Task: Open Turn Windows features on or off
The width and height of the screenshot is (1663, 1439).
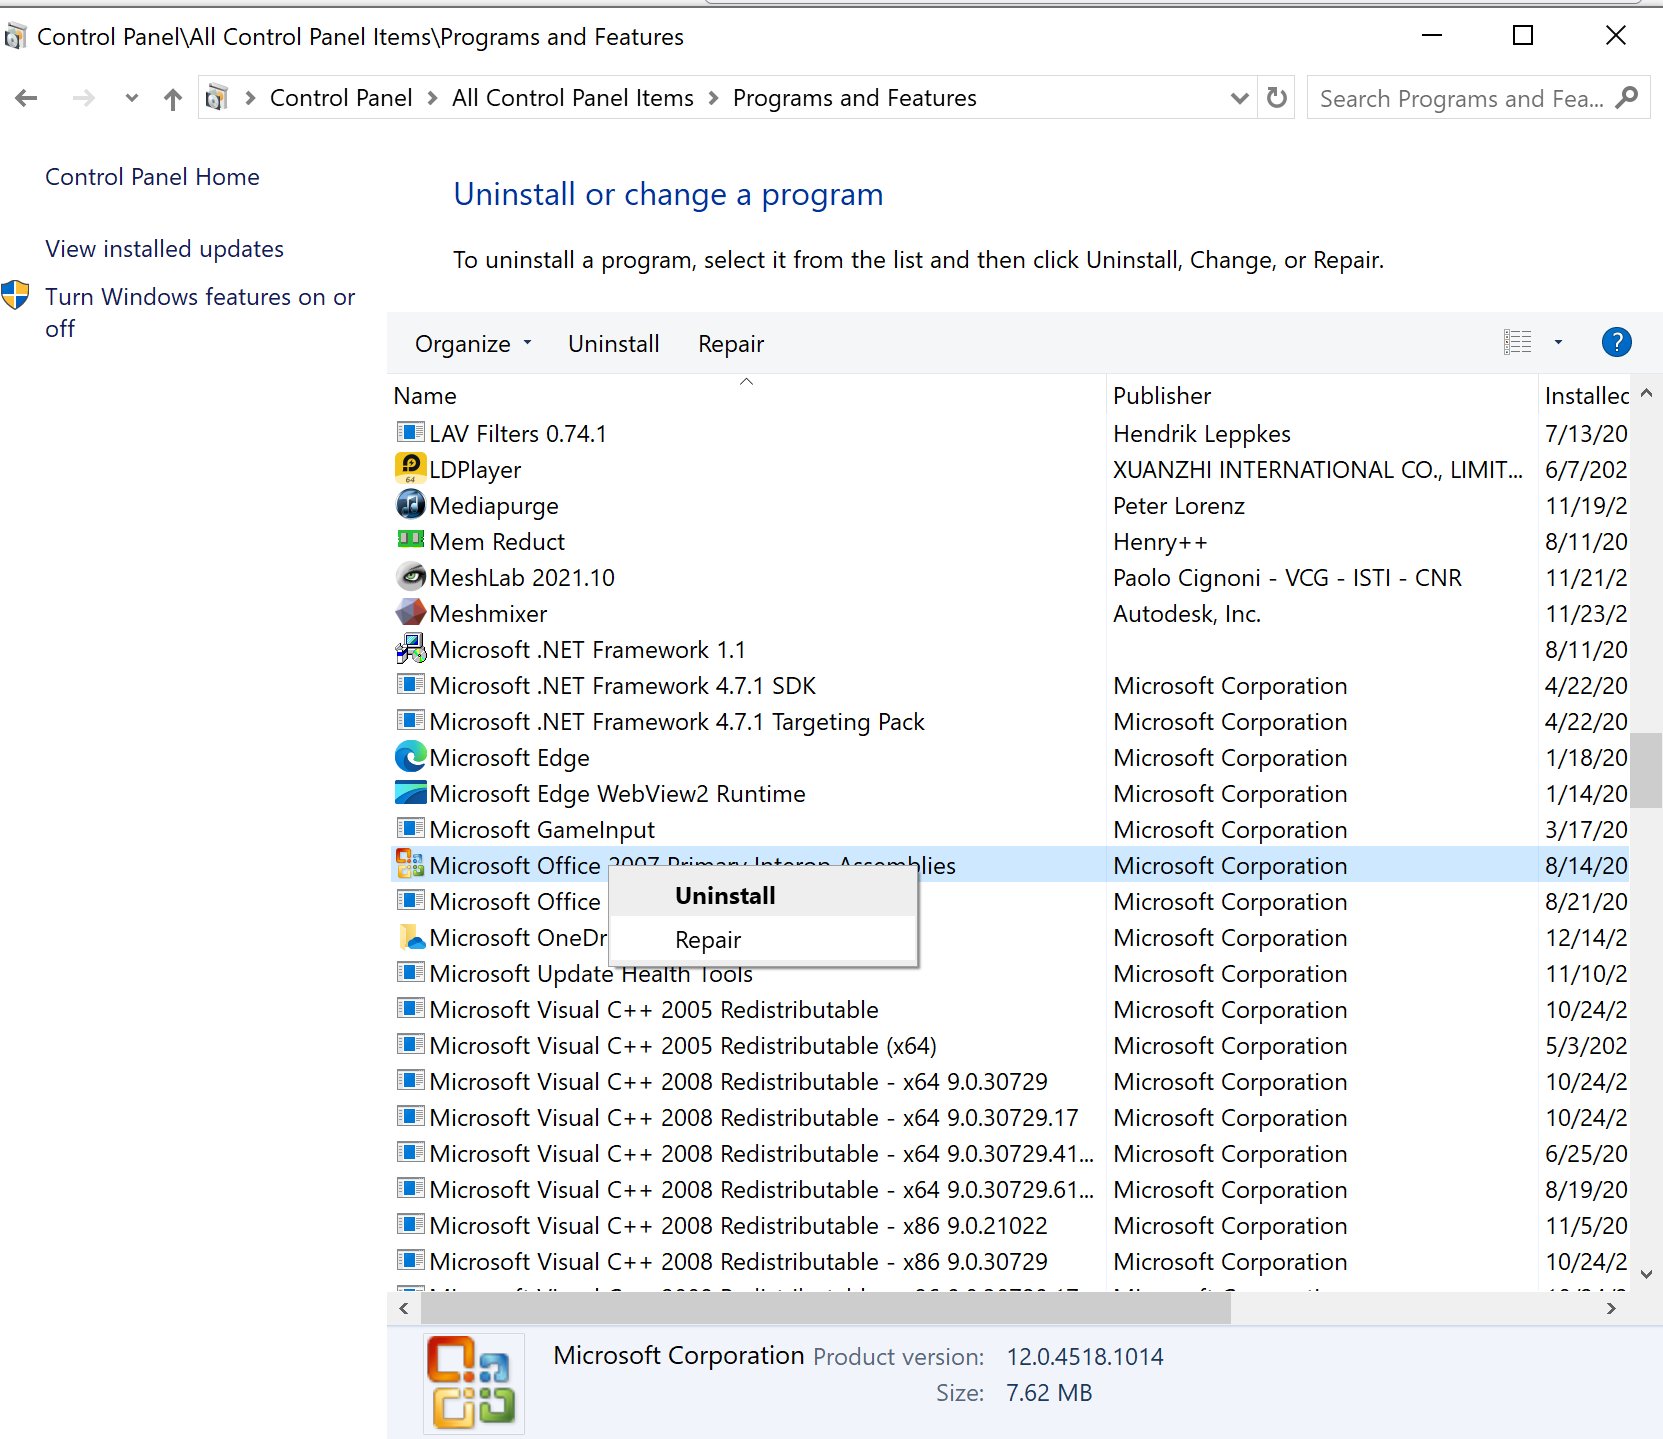Action: (200, 312)
